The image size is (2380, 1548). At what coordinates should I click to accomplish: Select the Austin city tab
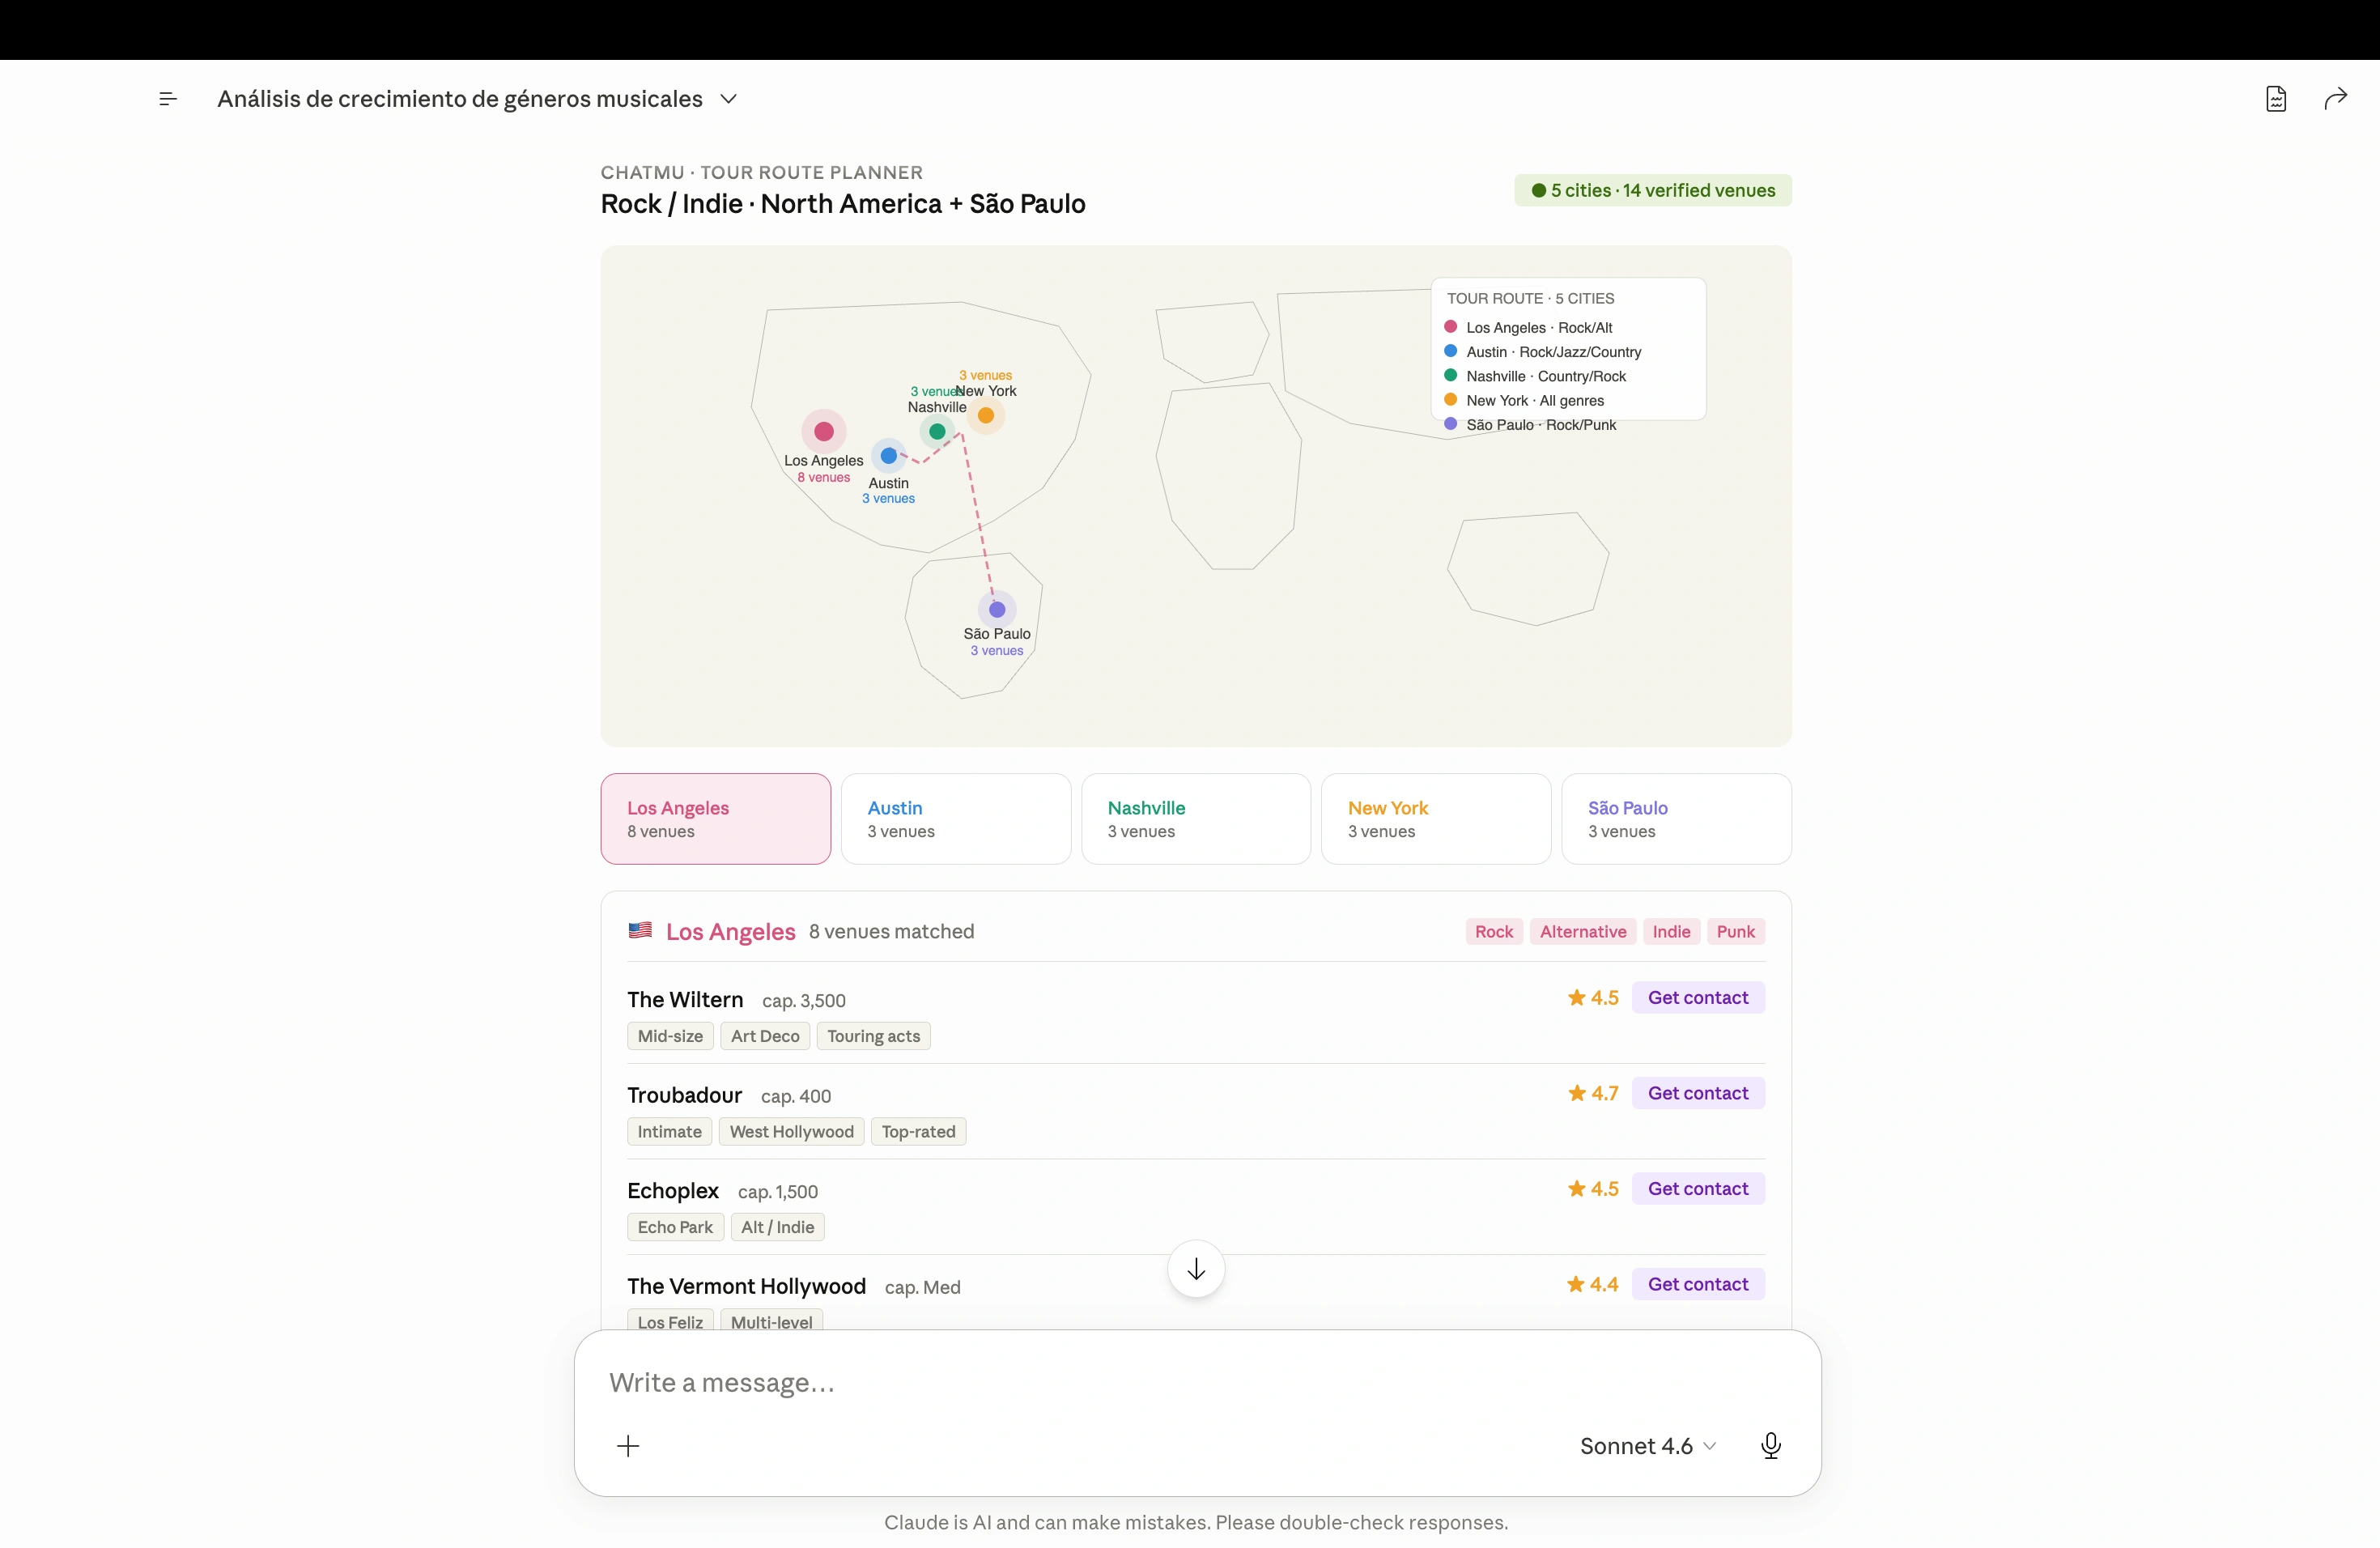click(956, 819)
